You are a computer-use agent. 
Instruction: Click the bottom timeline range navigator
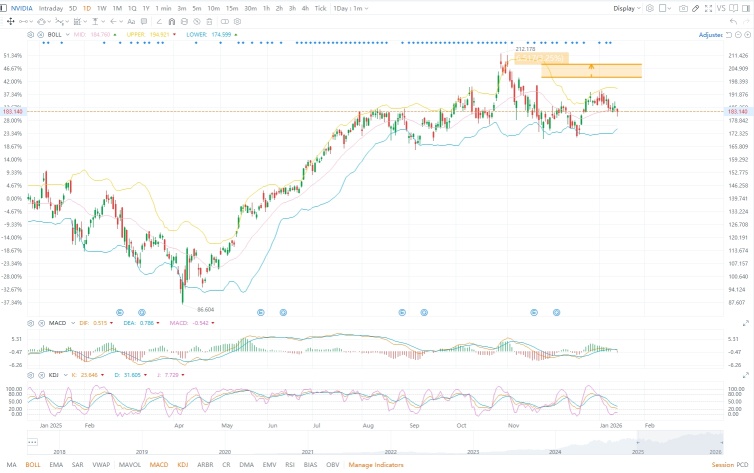point(375,442)
